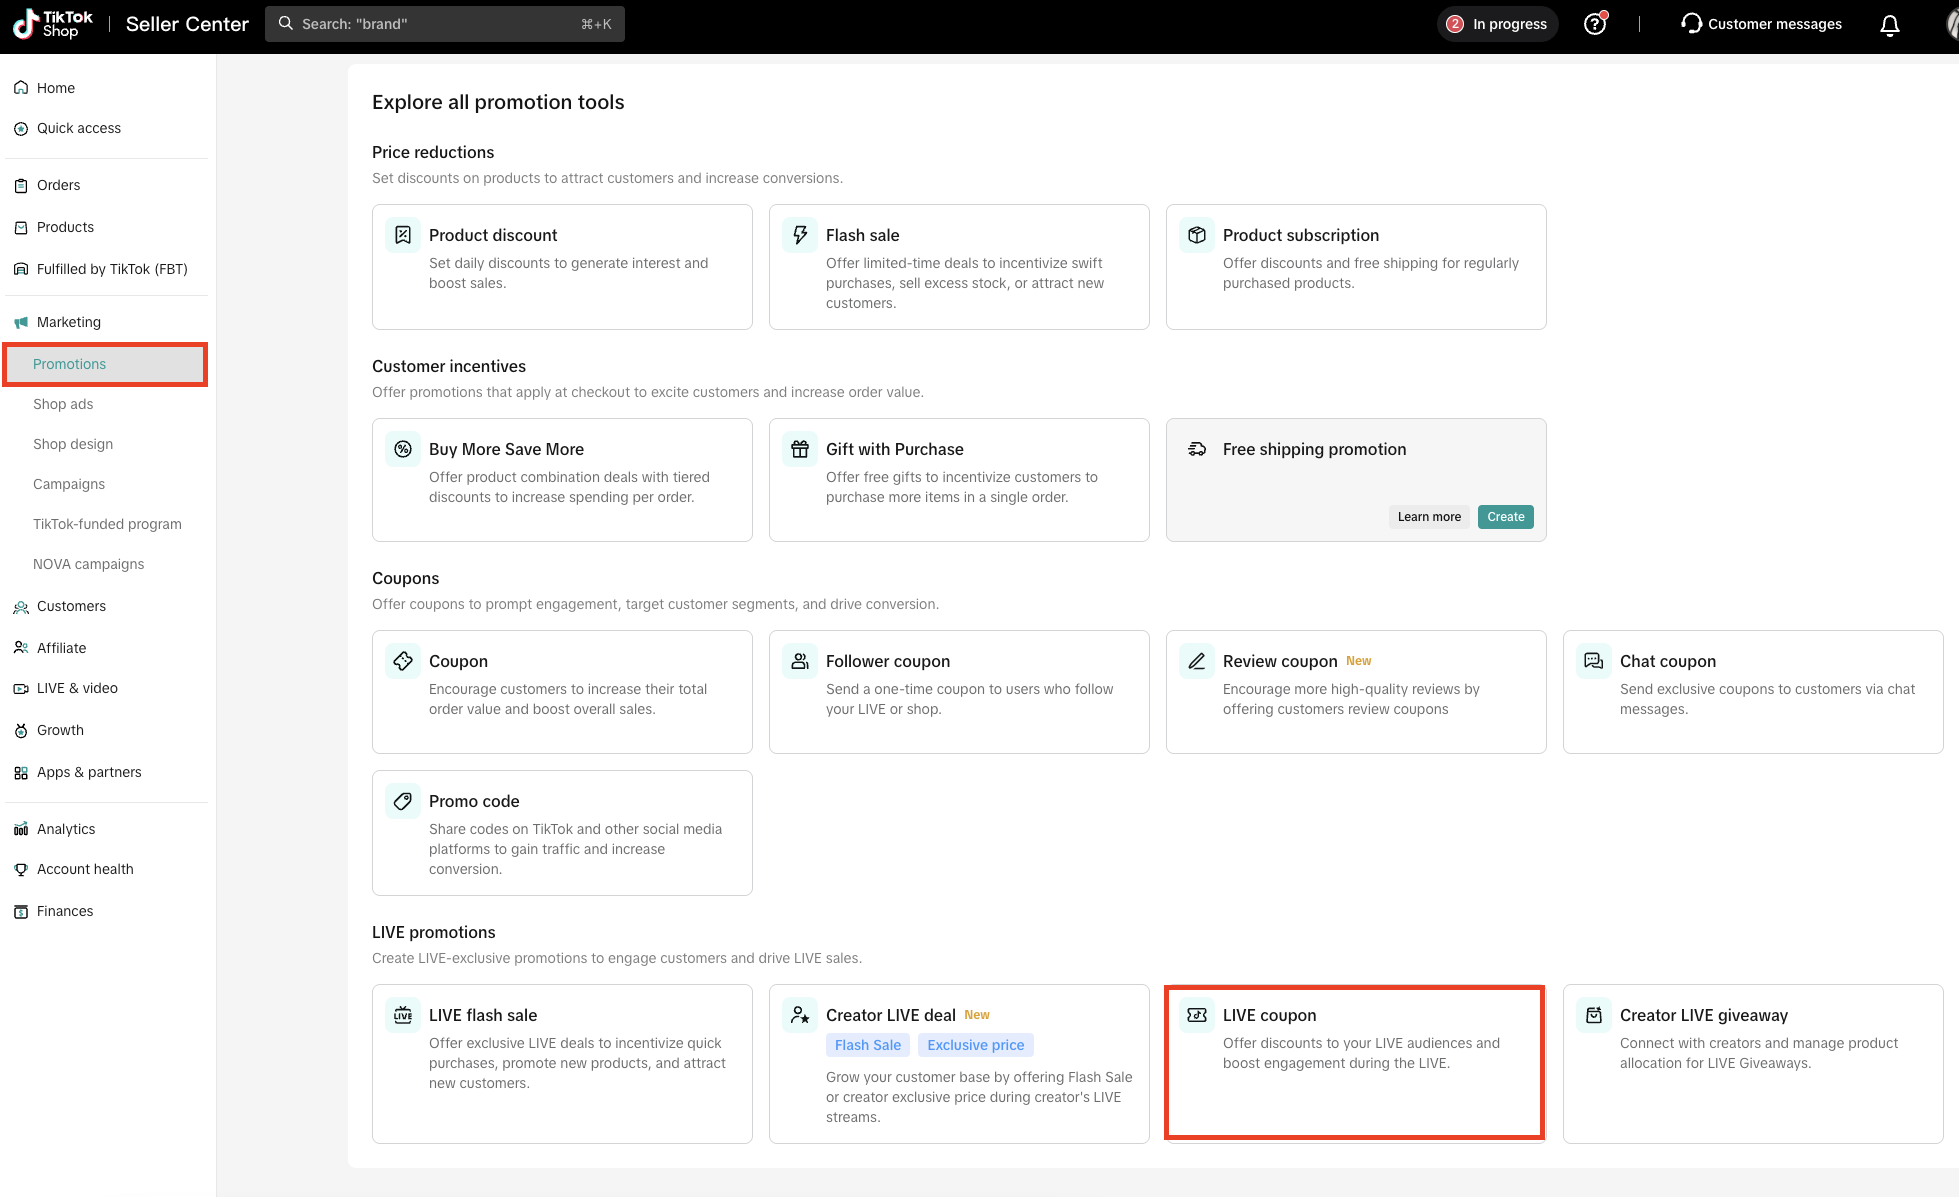Click Create on Free shipping promotion
Screen dimensions: 1959x1197
point(1505,517)
